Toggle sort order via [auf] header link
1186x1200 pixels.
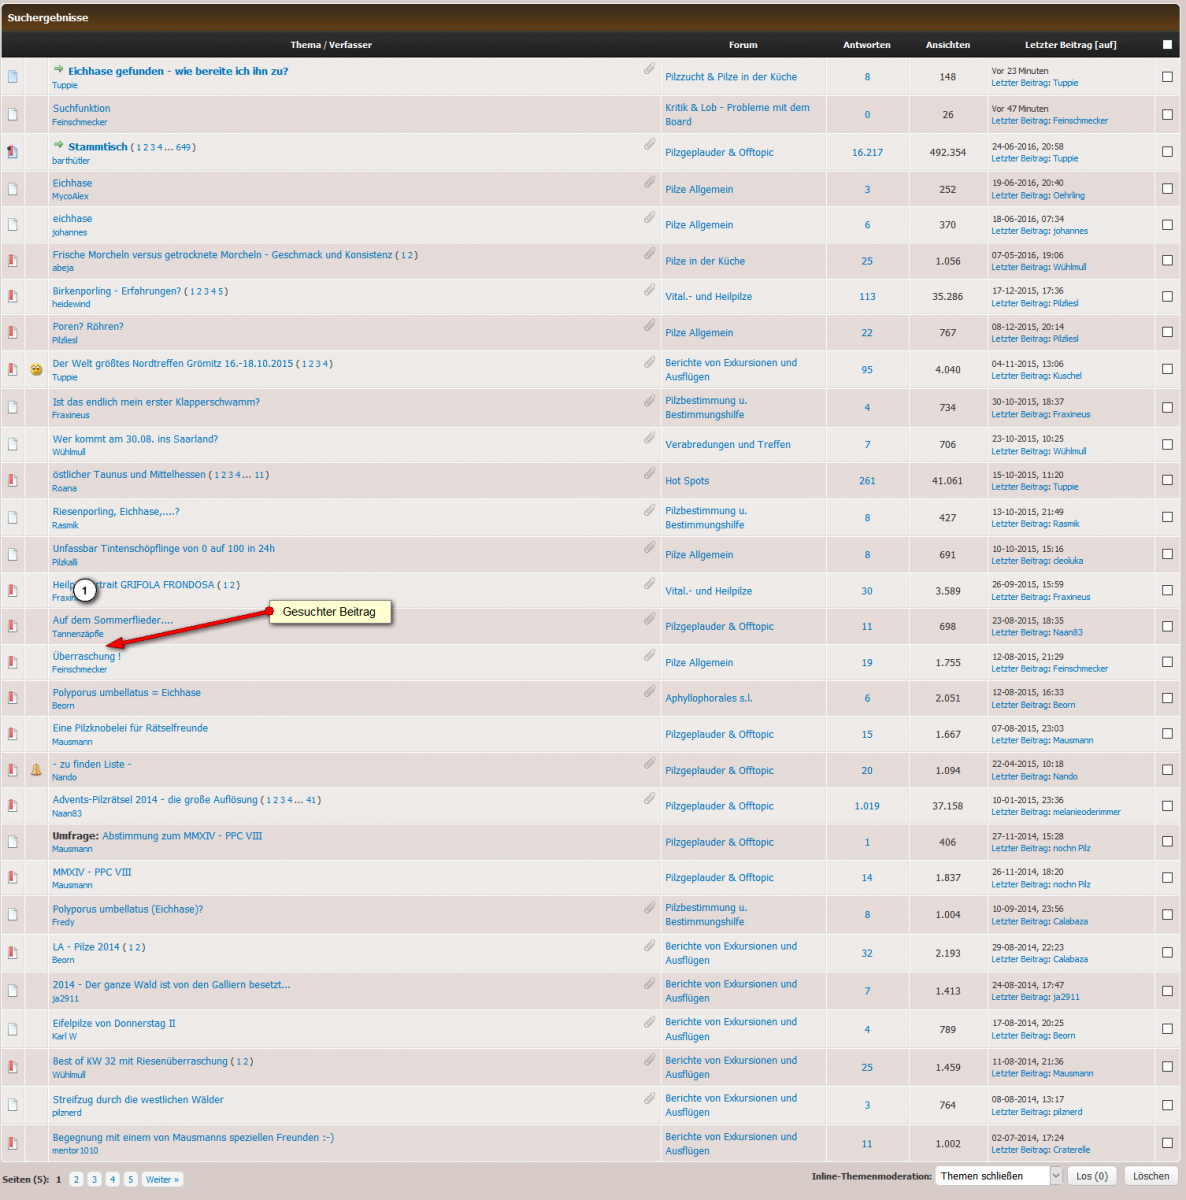[x=1105, y=45]
